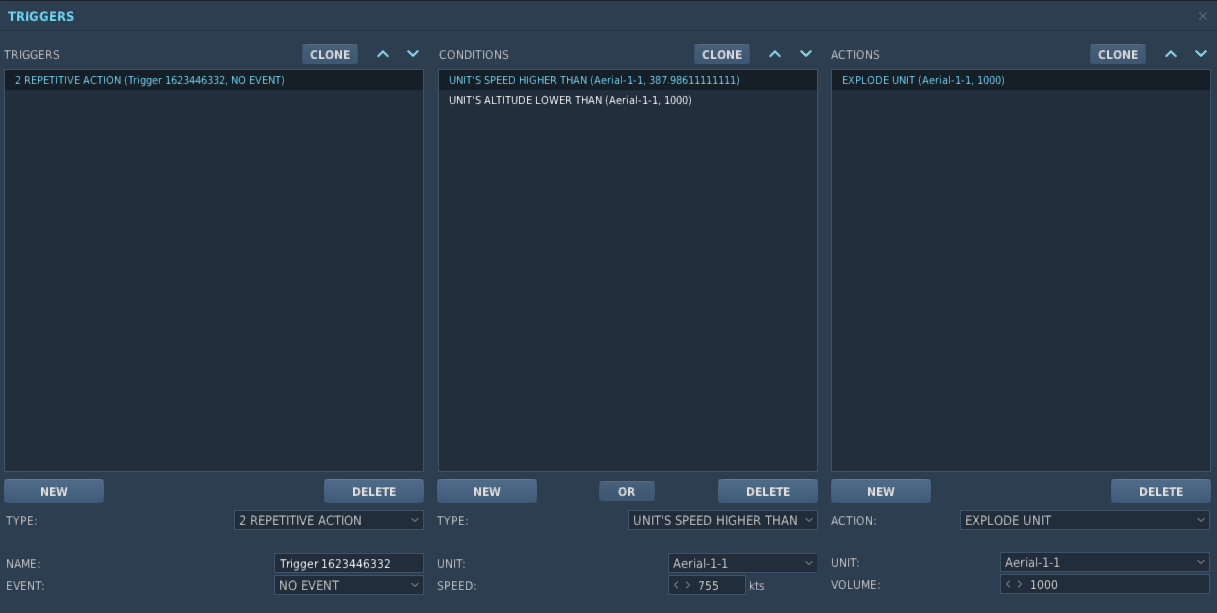The image size is (1217, 613).
Task: Add a new action
Action: coord(881,491)
